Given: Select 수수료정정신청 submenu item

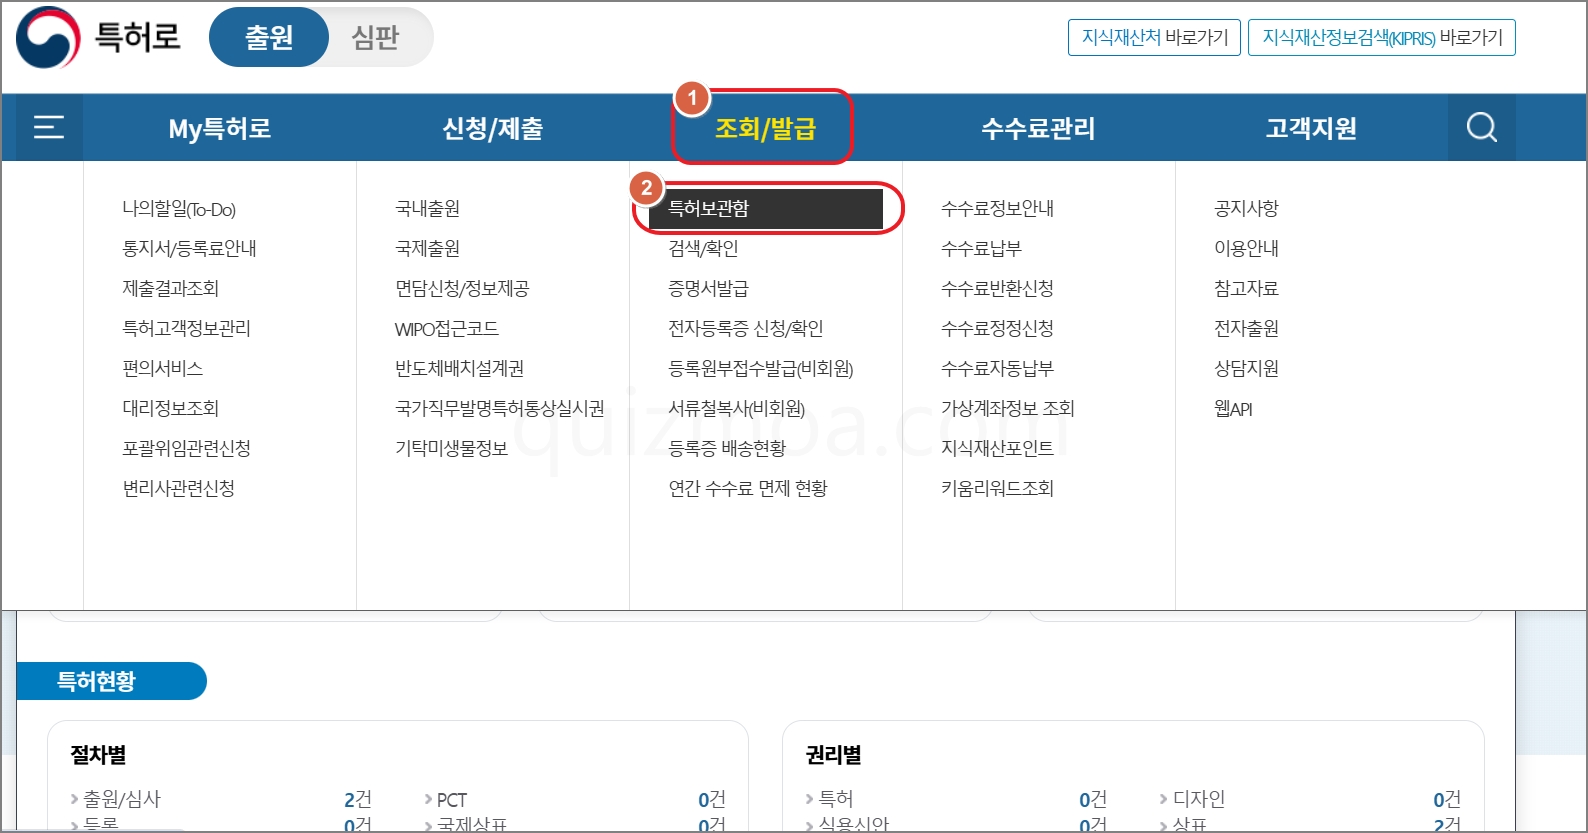Looking at the screenshot, I should pos(997,329).
